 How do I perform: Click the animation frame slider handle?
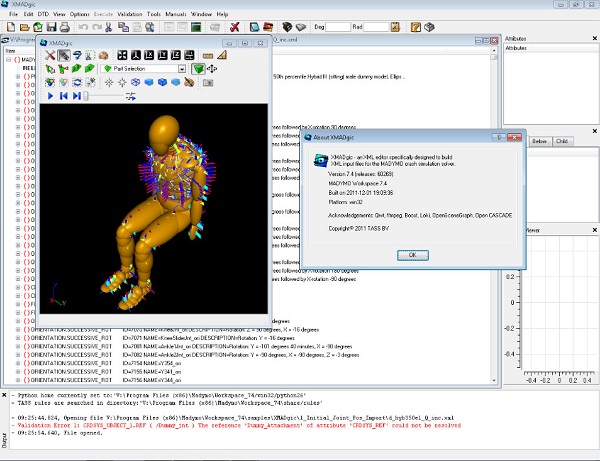(x=86, y=96)
